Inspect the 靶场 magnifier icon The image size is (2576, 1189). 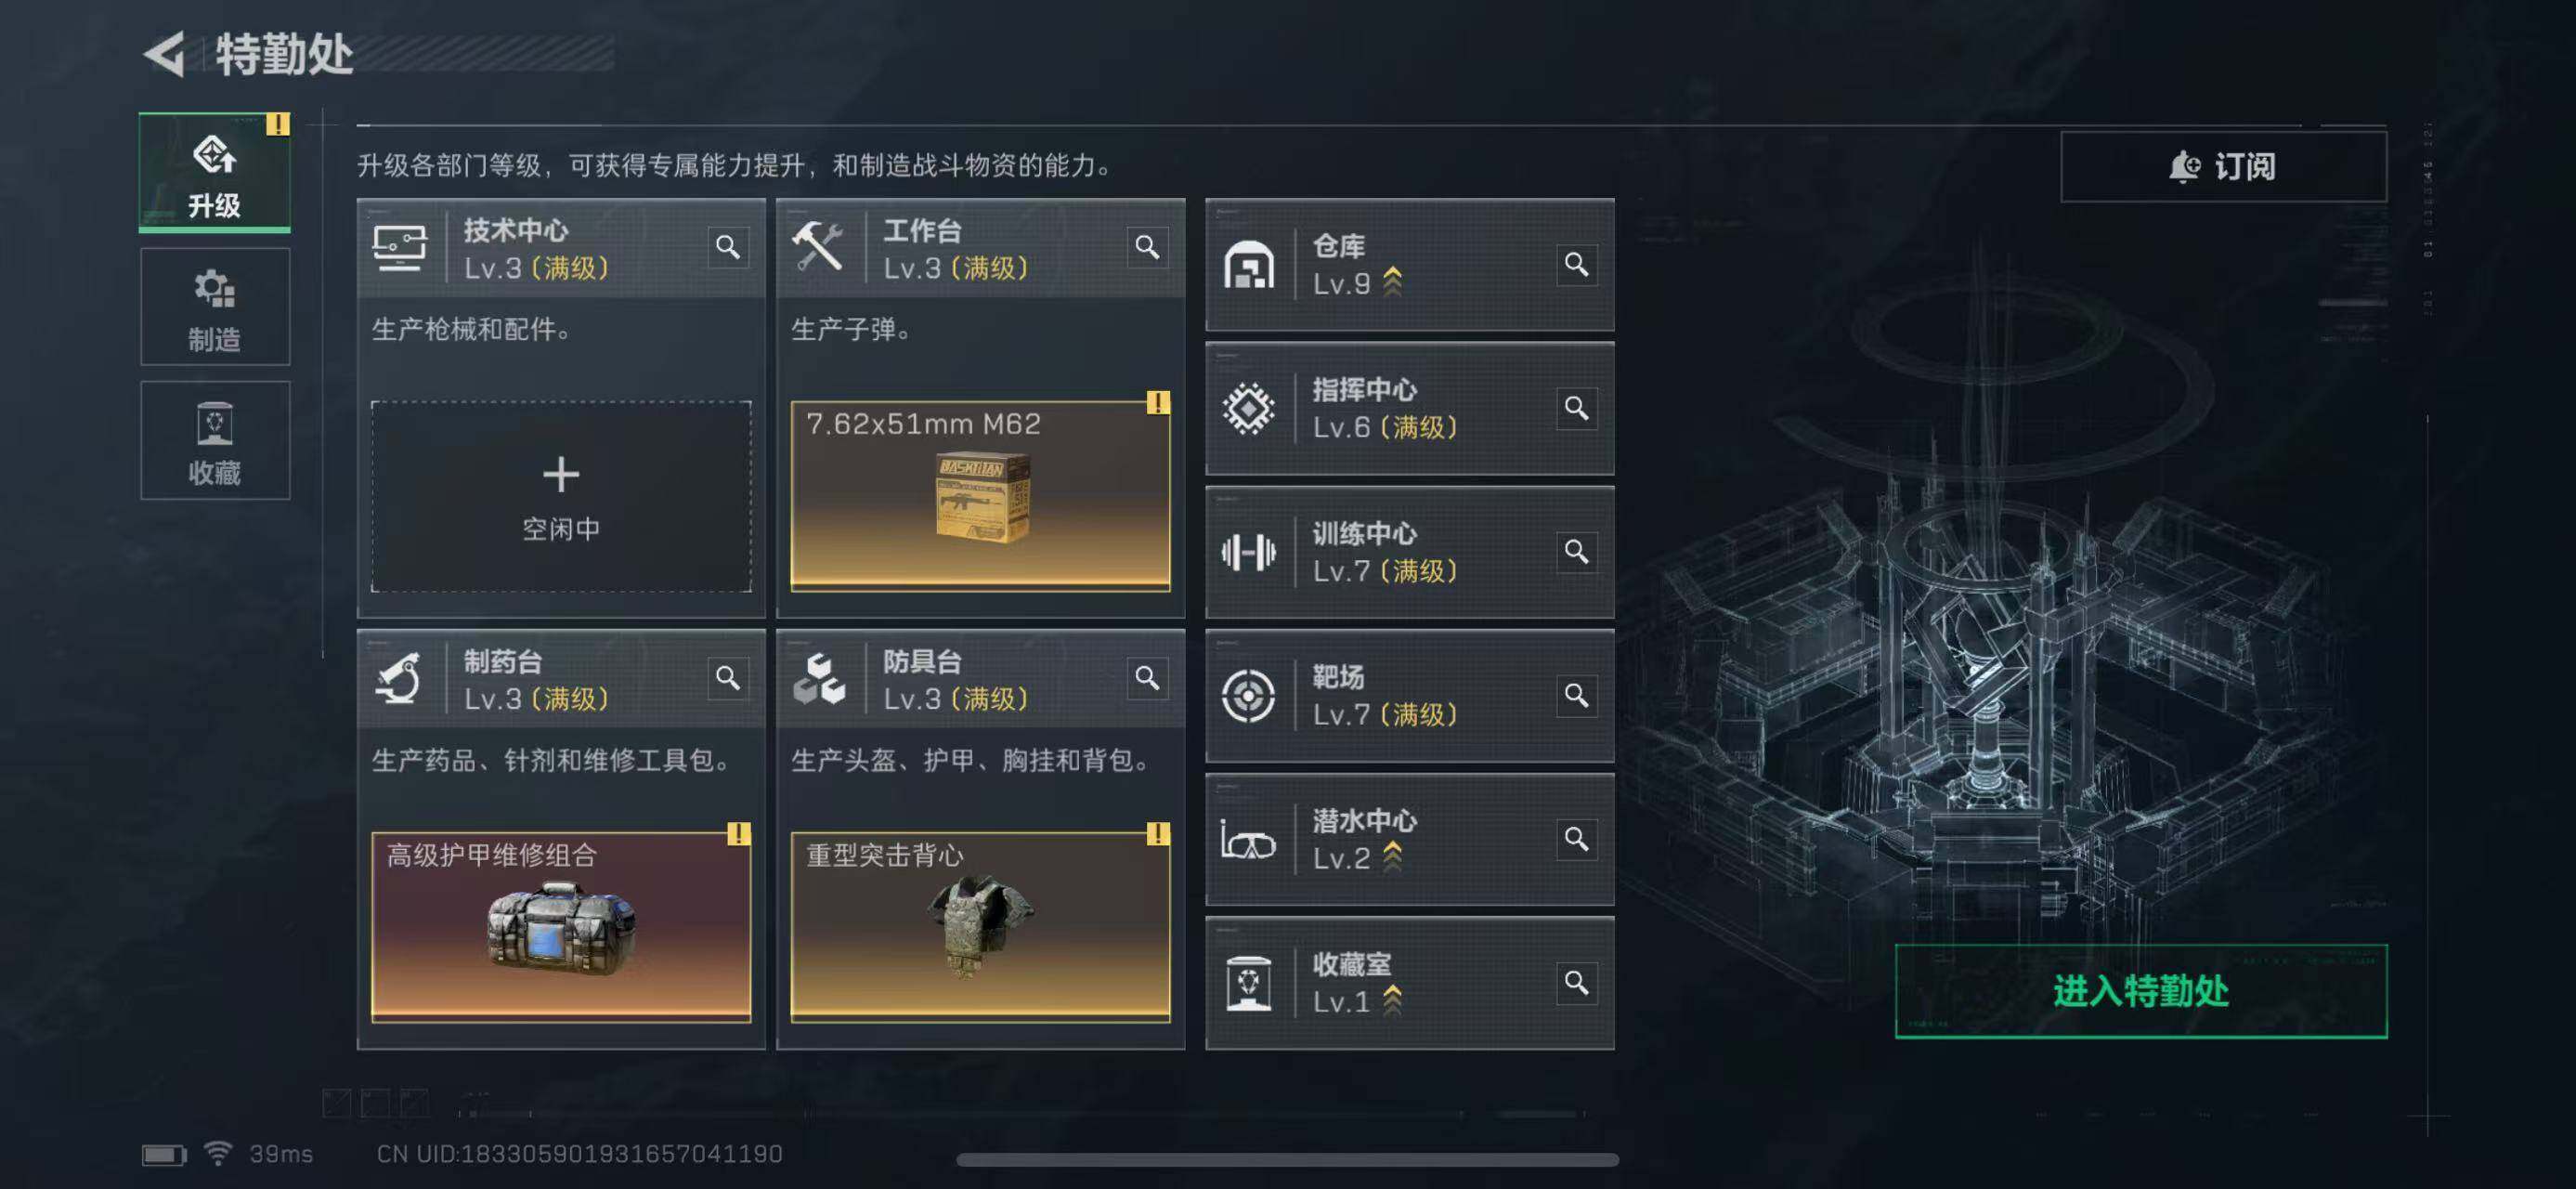point(1576,695)
